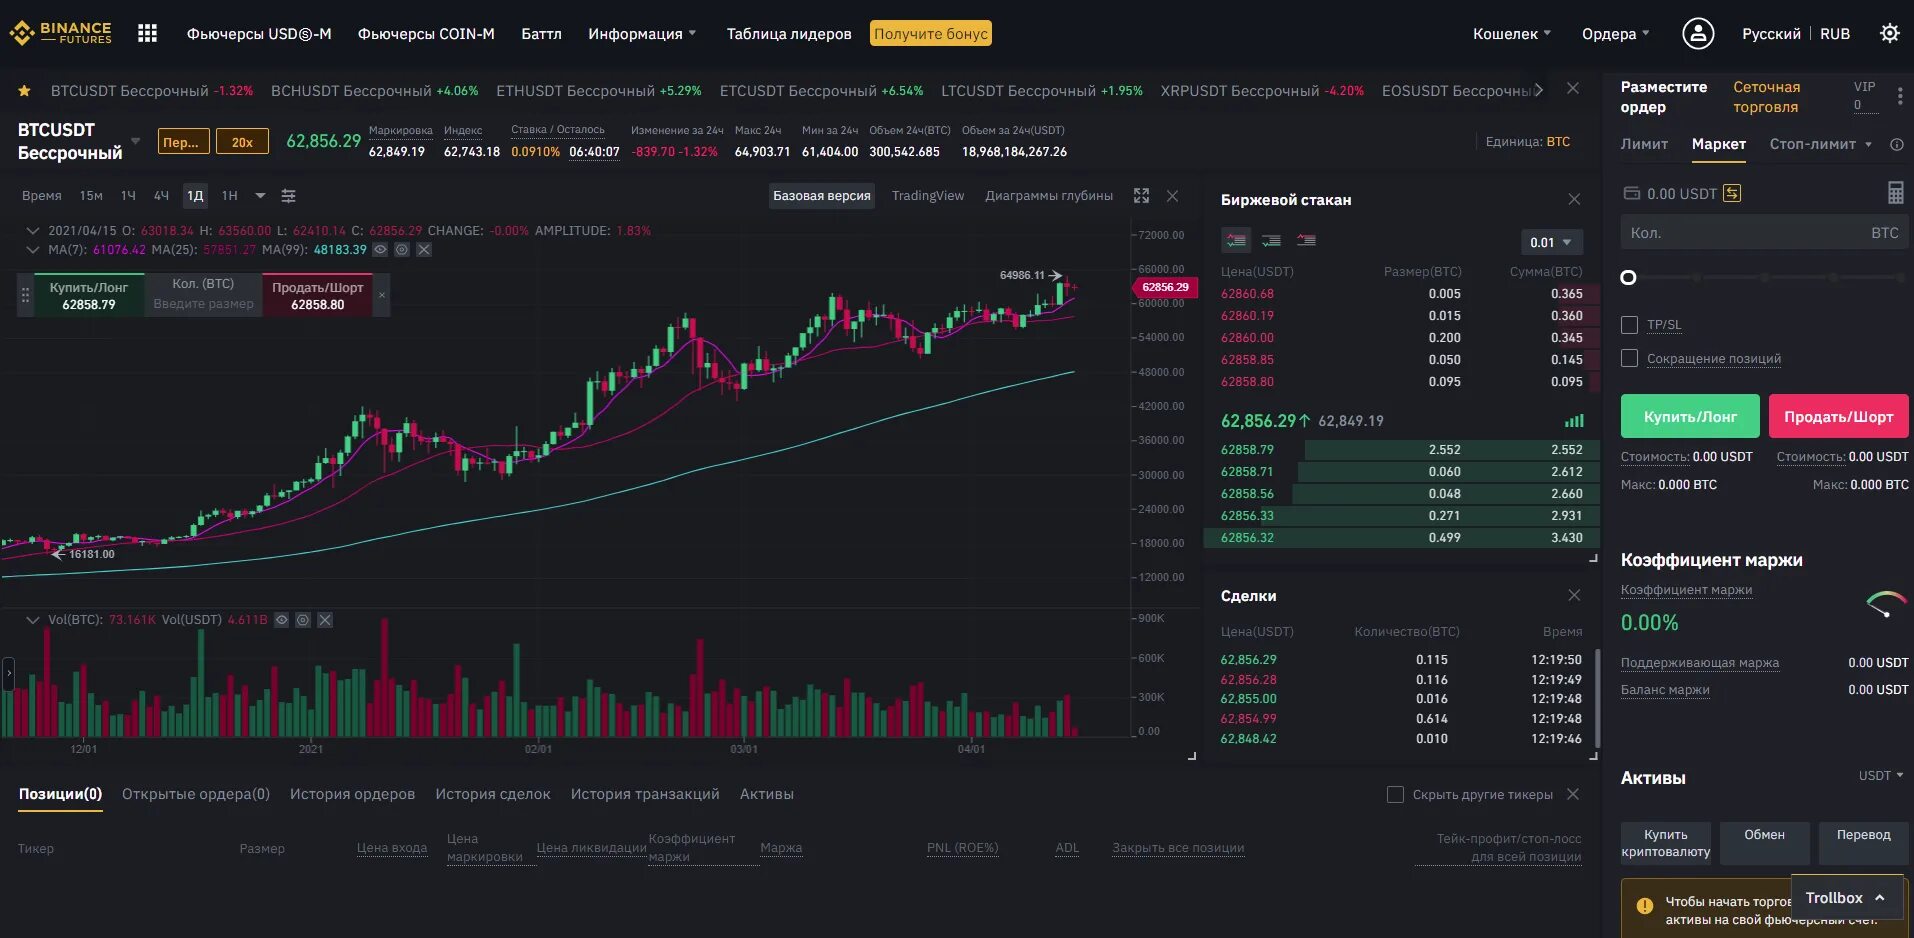Click the Получите бонус button

[931, 34]
